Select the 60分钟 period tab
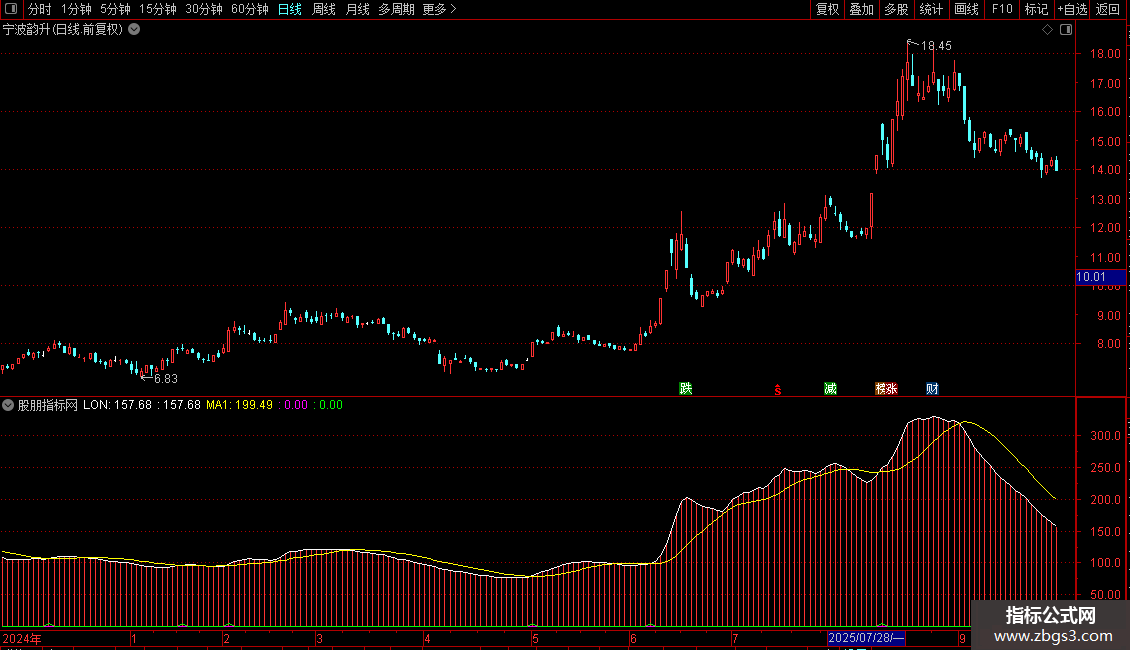1130x650 pixels. coord(249,9)
